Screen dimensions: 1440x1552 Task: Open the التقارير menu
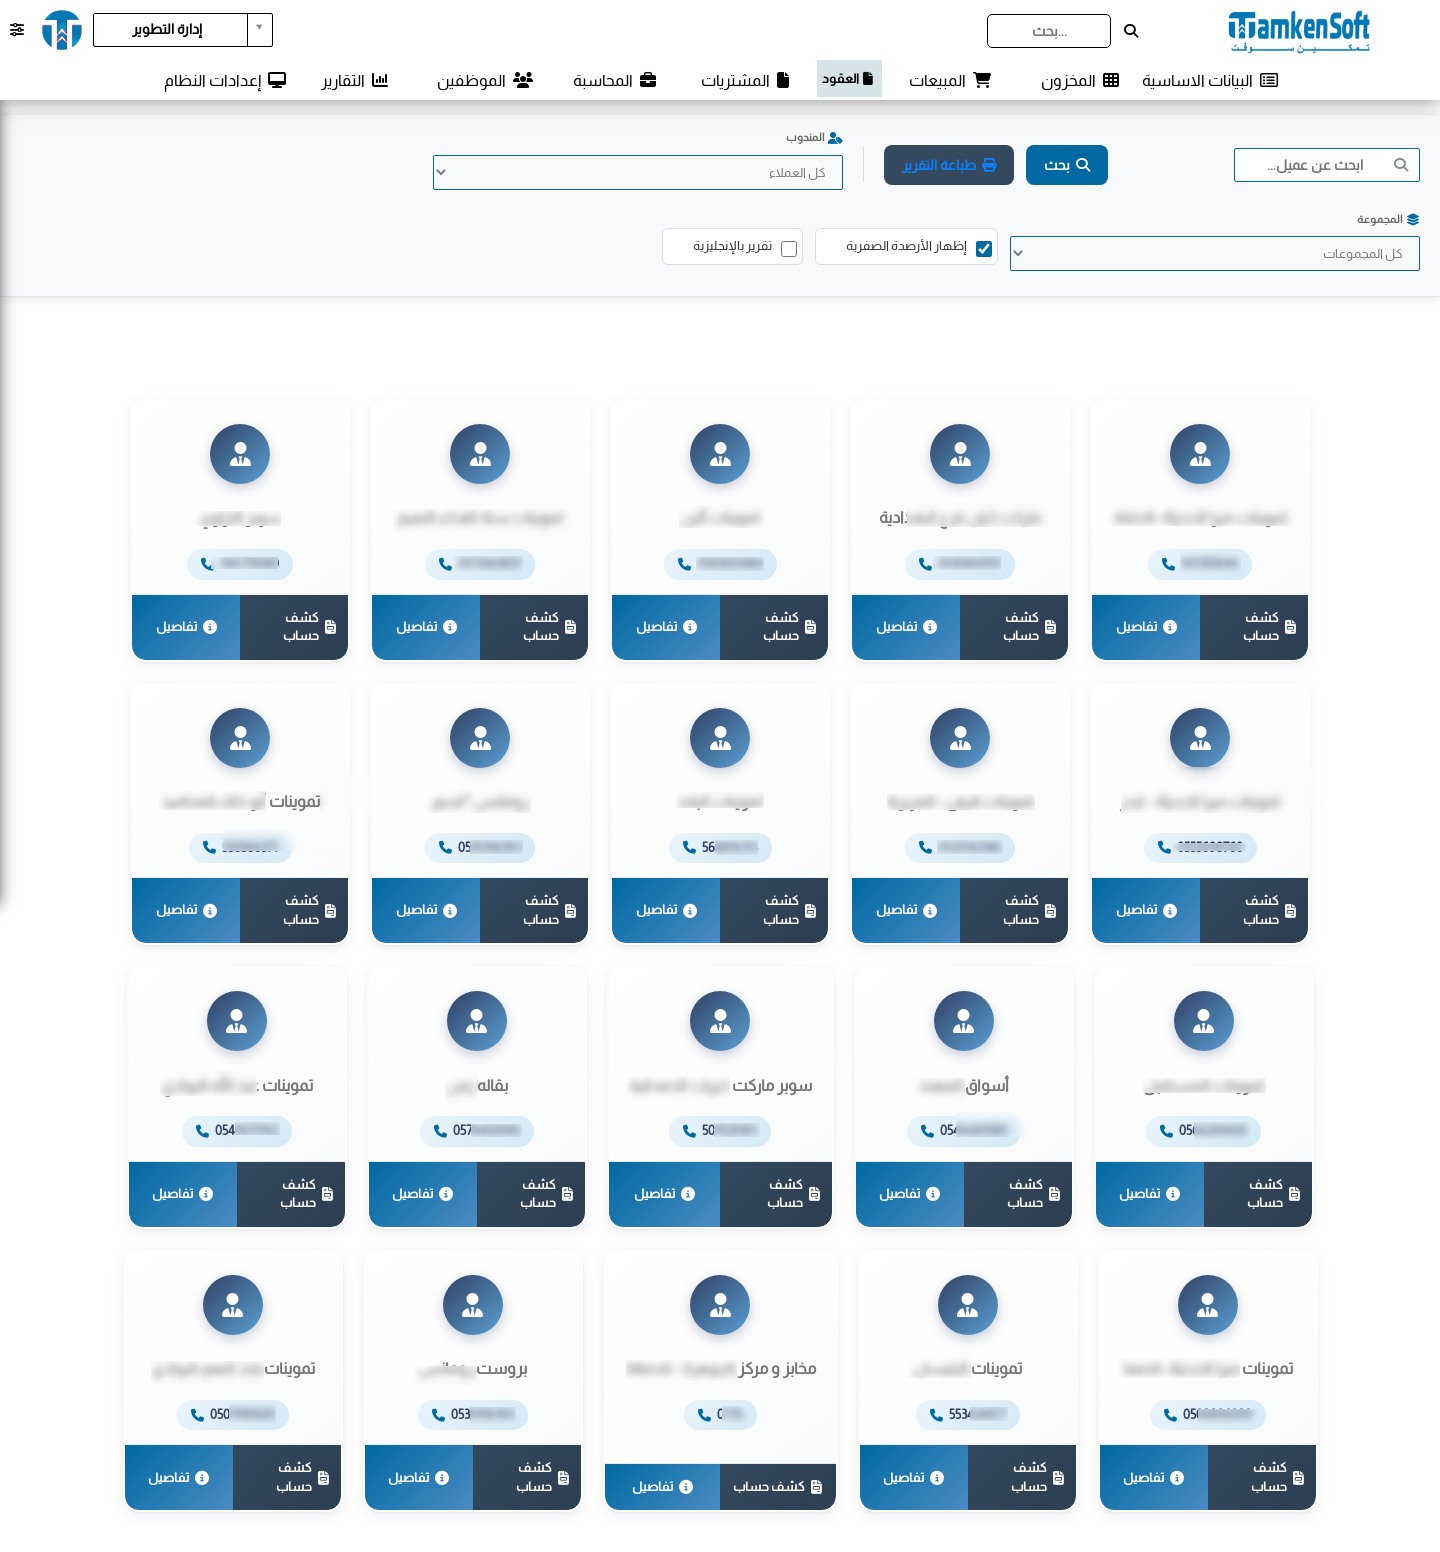[355, 80]
